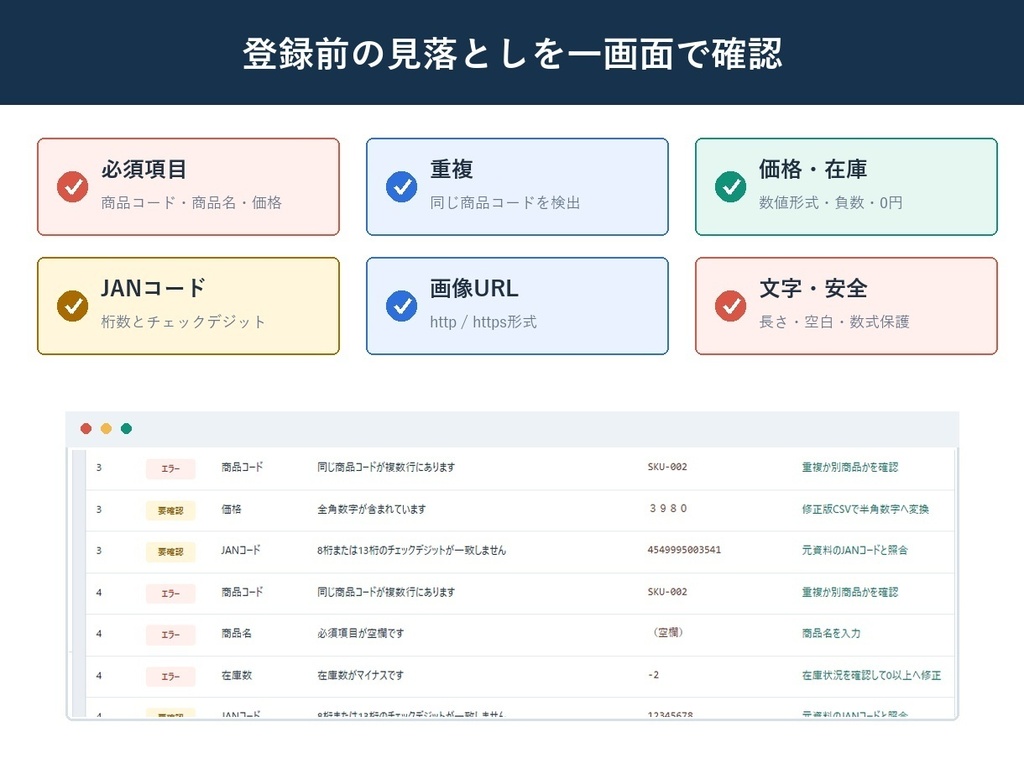Select the 重複 card title
Viewport: 1024px width, 769px height.
pos(451,169)
